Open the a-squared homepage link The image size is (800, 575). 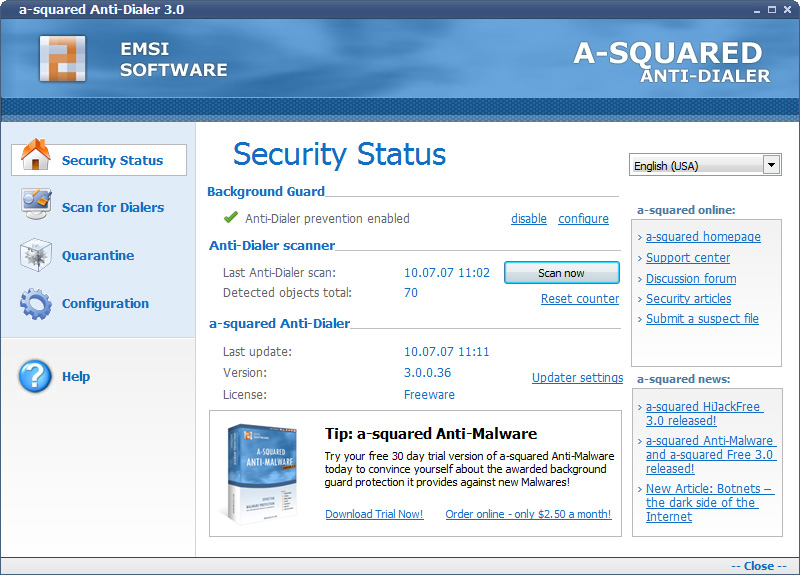(x=703, y=237)
